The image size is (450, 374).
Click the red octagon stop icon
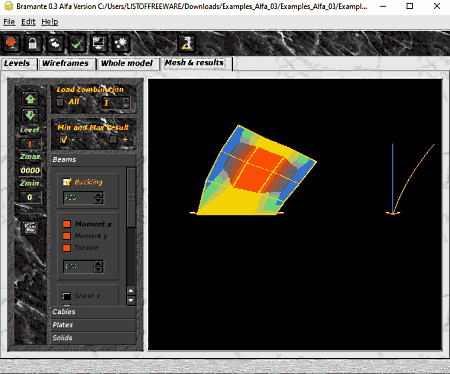(11, 43)
